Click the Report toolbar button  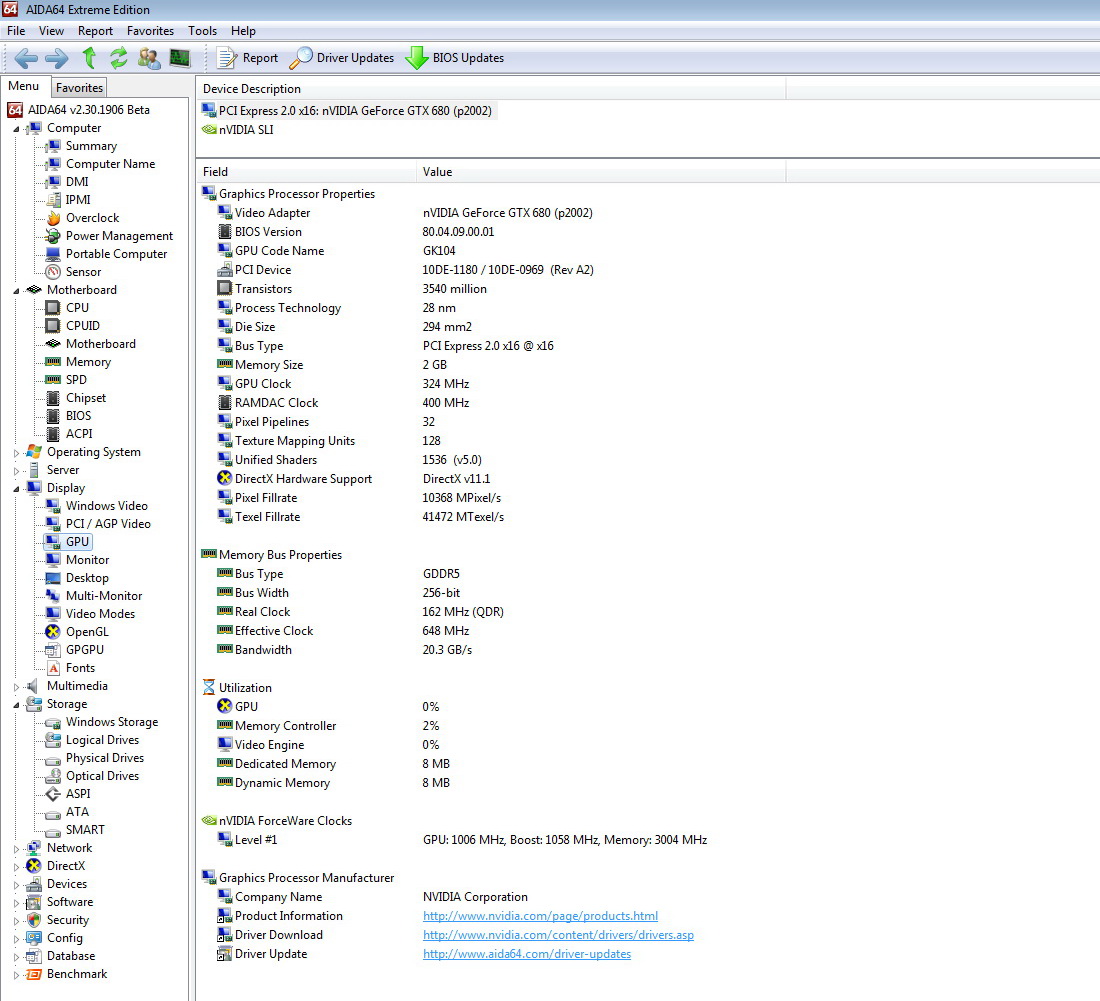[x=247, y=58]
